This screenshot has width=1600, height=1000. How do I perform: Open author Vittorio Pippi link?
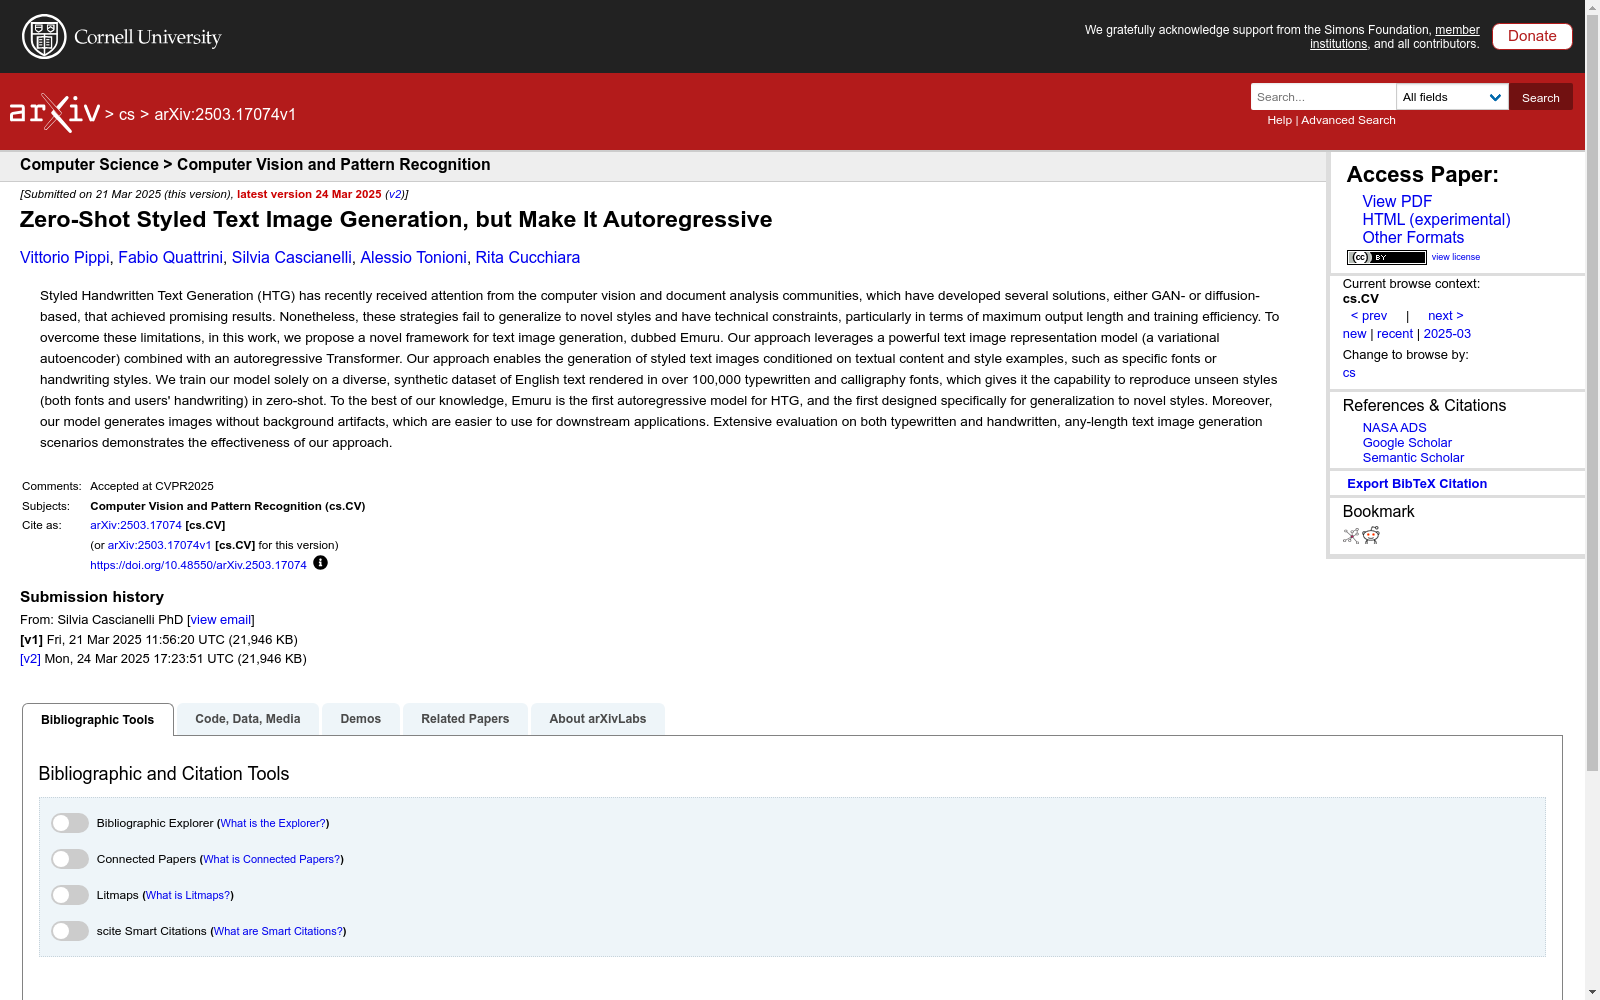click(65, 258)
